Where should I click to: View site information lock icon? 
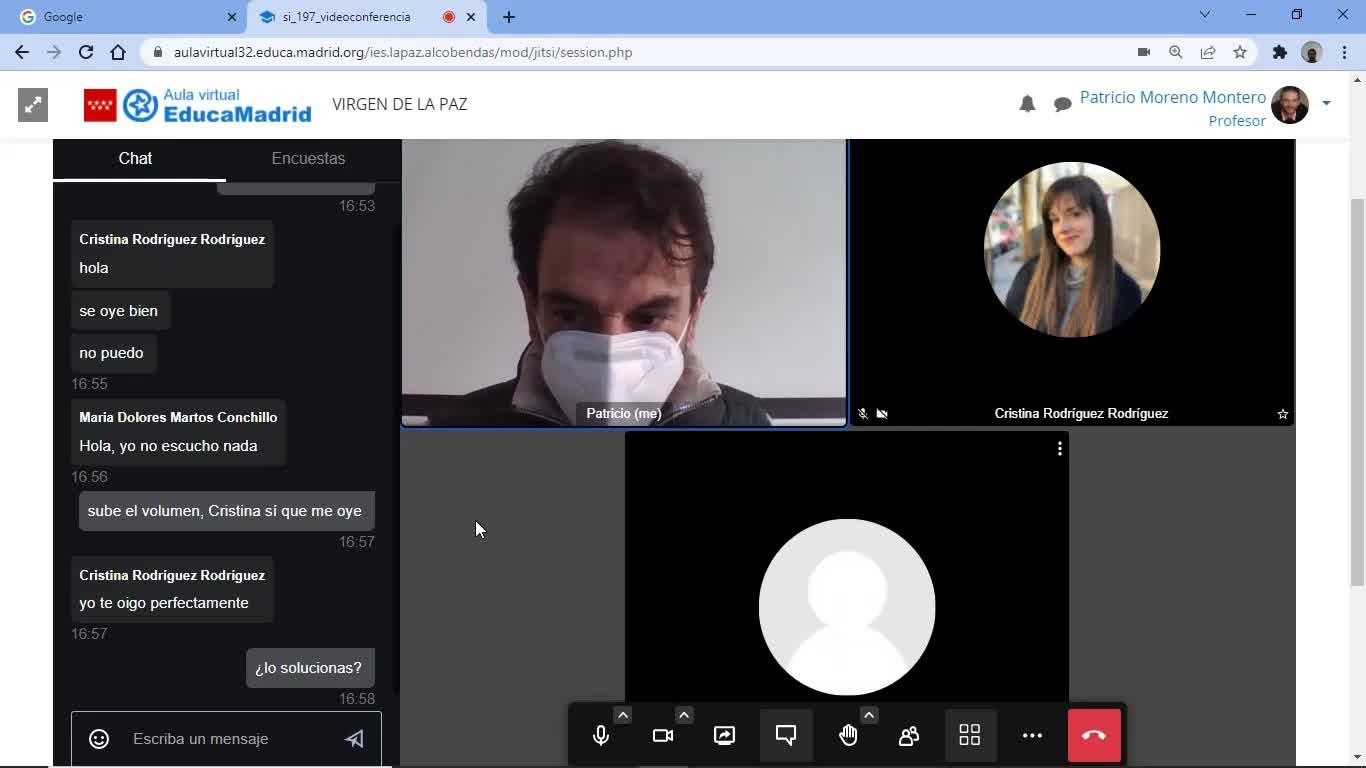157,52
